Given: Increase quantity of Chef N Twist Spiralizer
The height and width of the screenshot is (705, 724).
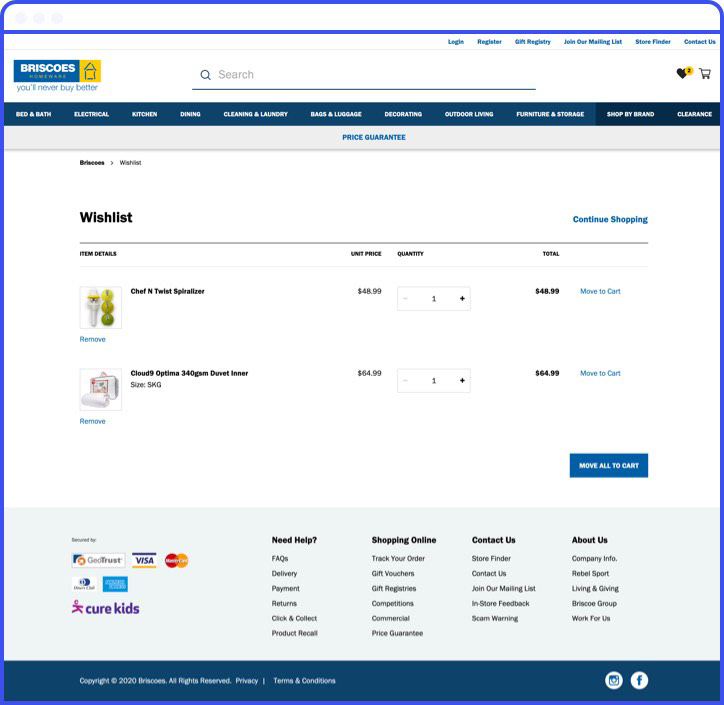Looking at the screenshot, I should [462, 299].
